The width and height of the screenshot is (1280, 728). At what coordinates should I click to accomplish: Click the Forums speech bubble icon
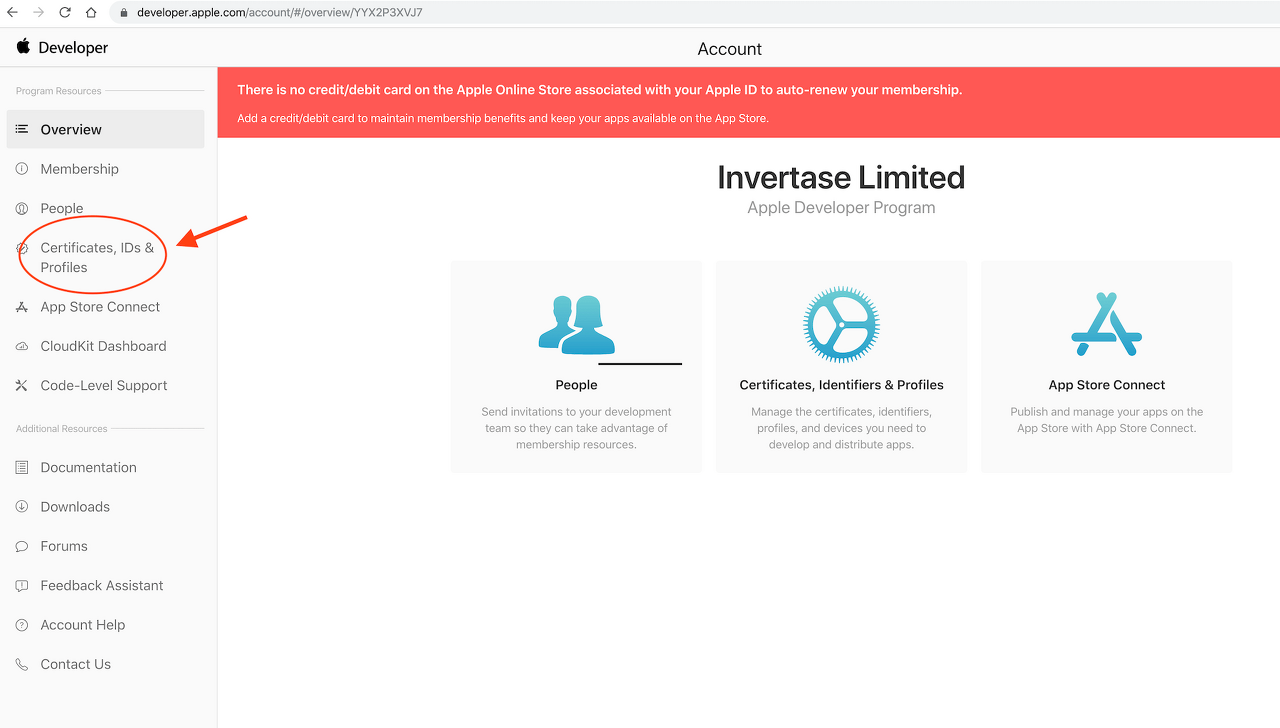[x=22, y=546]
